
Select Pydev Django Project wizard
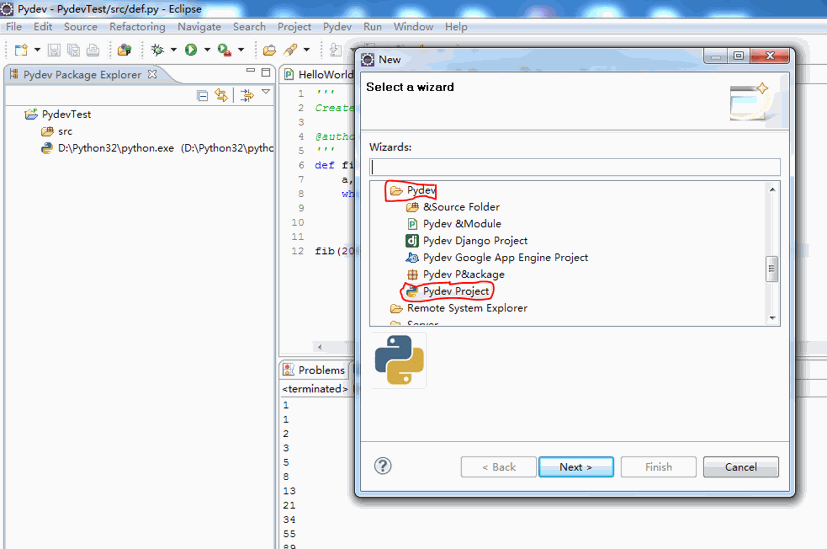click(467, 241)
